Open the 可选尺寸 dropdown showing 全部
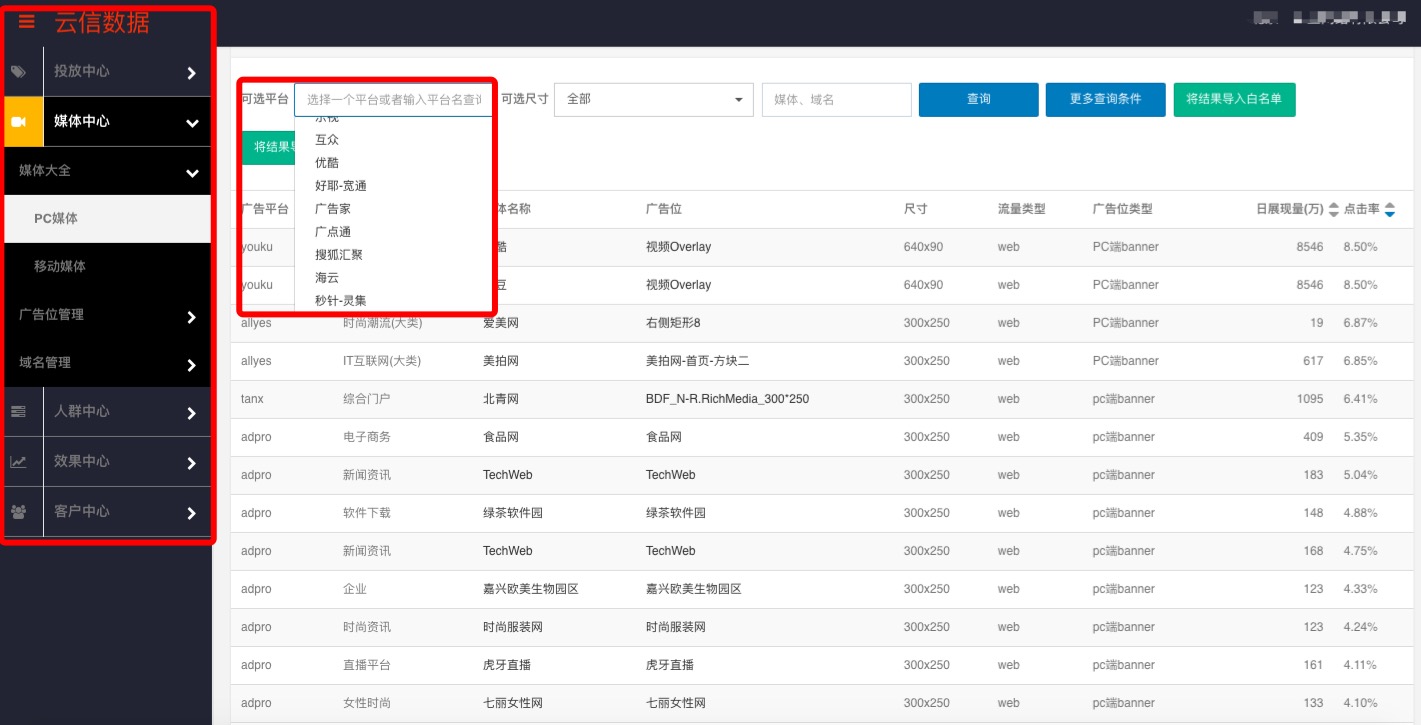Image resolution: width=1421 pixels, height=725 pixels. [x=653, y=99]
